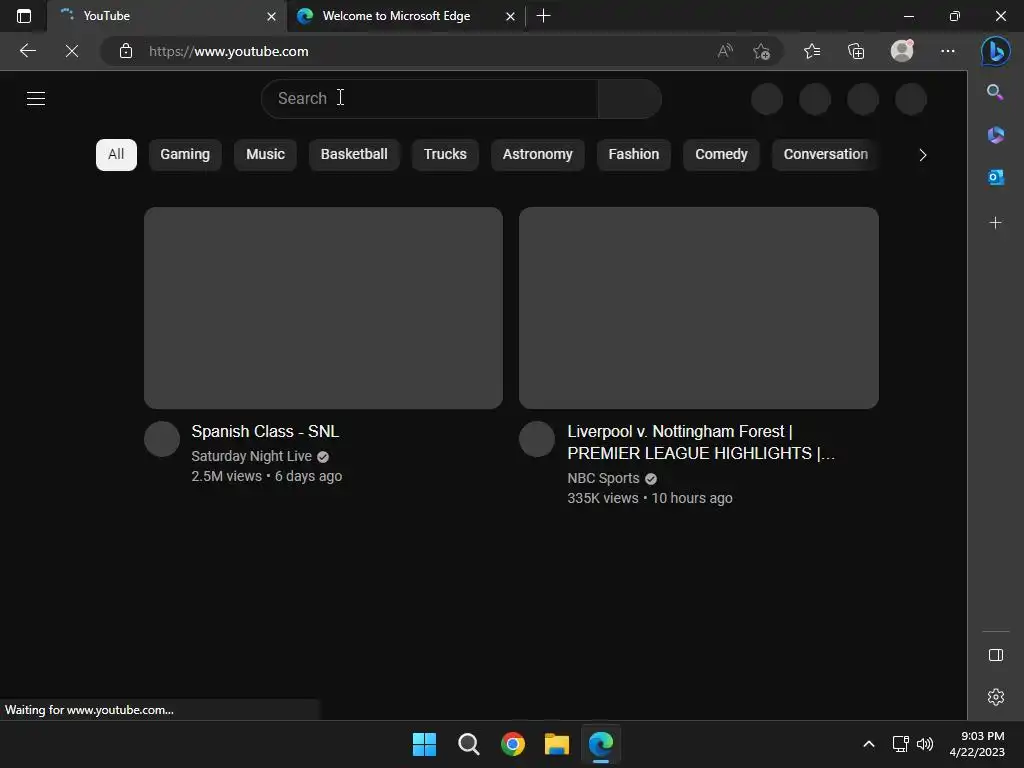
Task: Select the Conversation filter chip
Action: (825, 154)
